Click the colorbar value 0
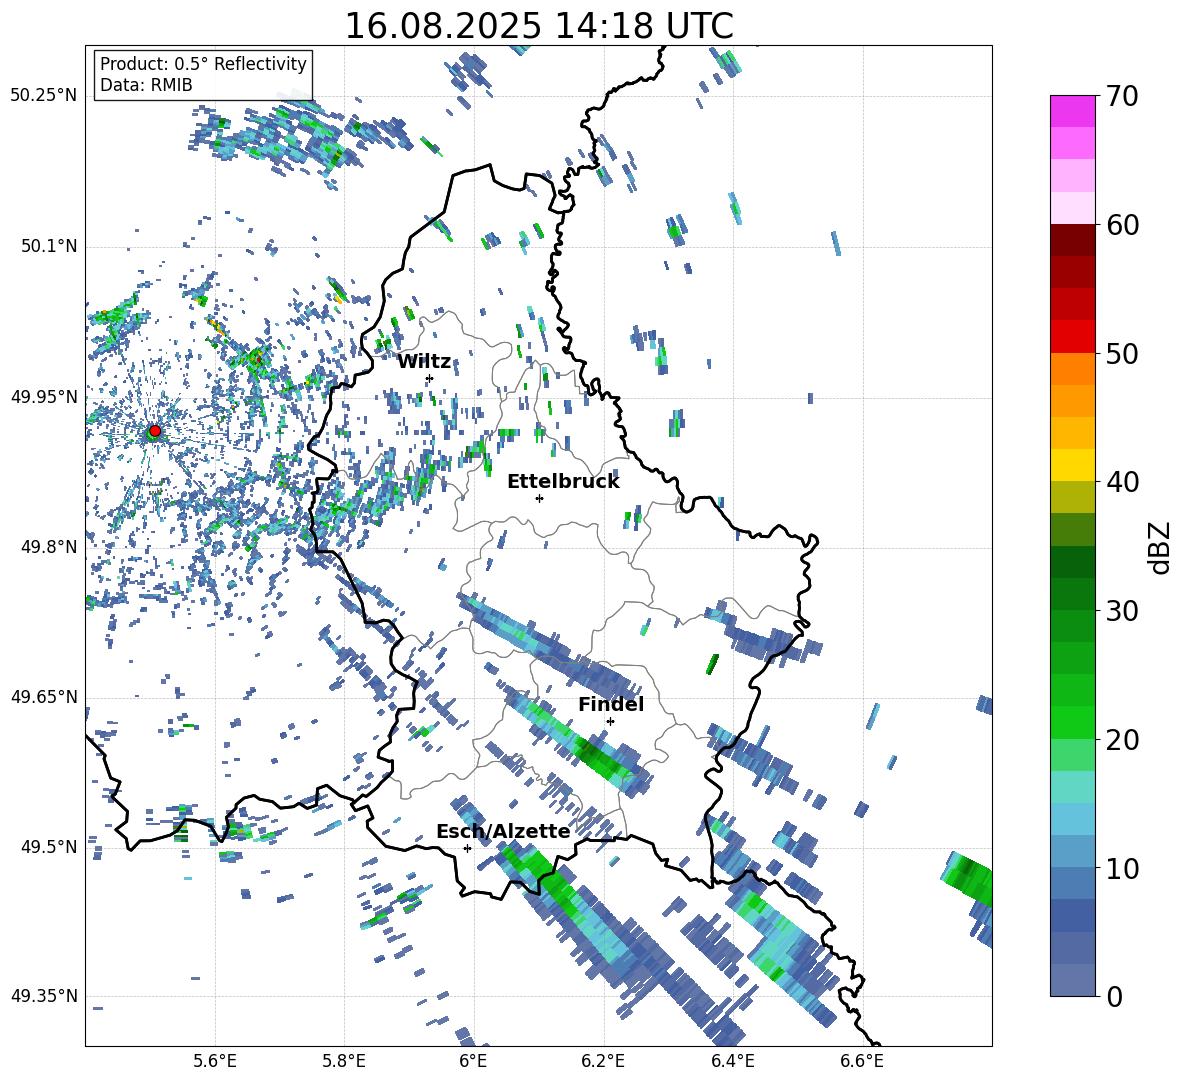This screenshot has width=1184, height=1081. click(x=1114, y=996)
